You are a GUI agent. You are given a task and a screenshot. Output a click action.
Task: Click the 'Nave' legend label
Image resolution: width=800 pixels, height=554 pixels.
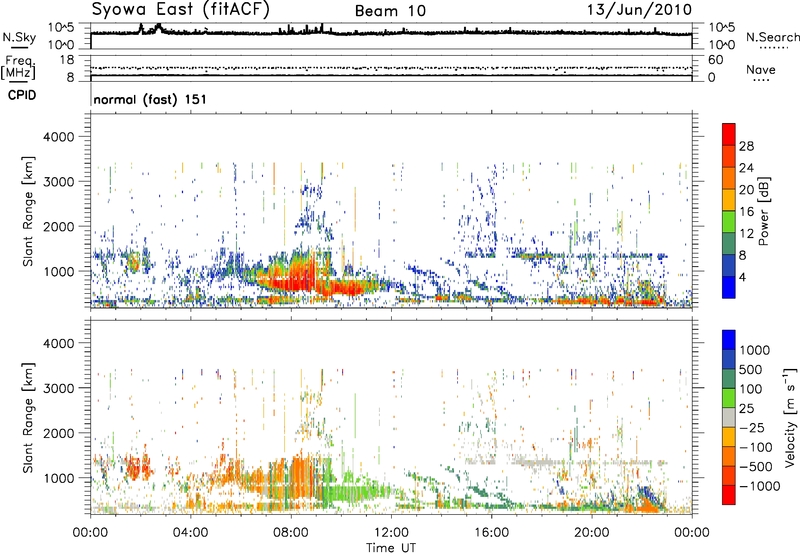click(x=761, y=70)
